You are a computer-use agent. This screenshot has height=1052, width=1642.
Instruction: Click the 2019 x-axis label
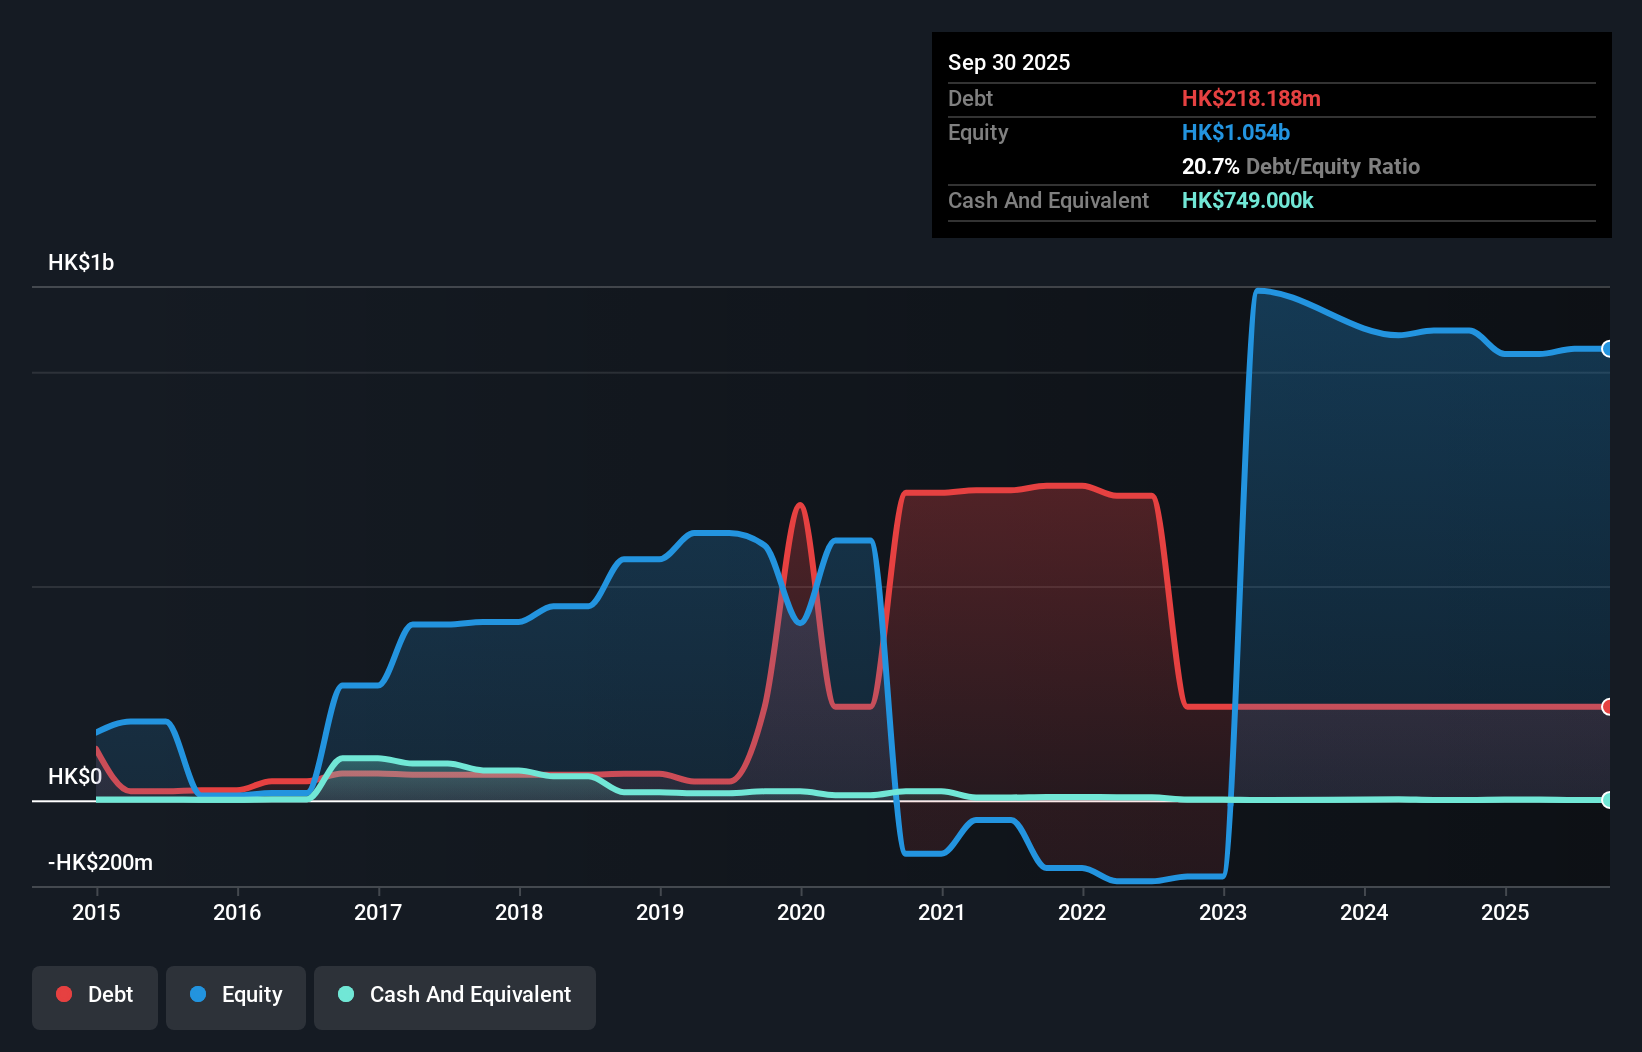660,912
